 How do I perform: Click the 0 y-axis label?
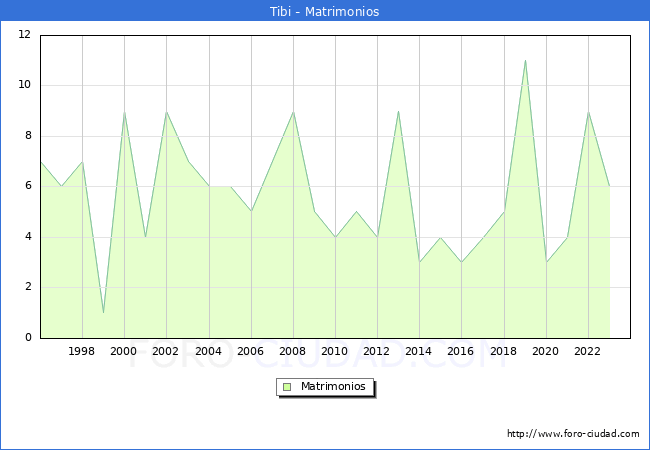pyautogui.click(x=28, y=338)
